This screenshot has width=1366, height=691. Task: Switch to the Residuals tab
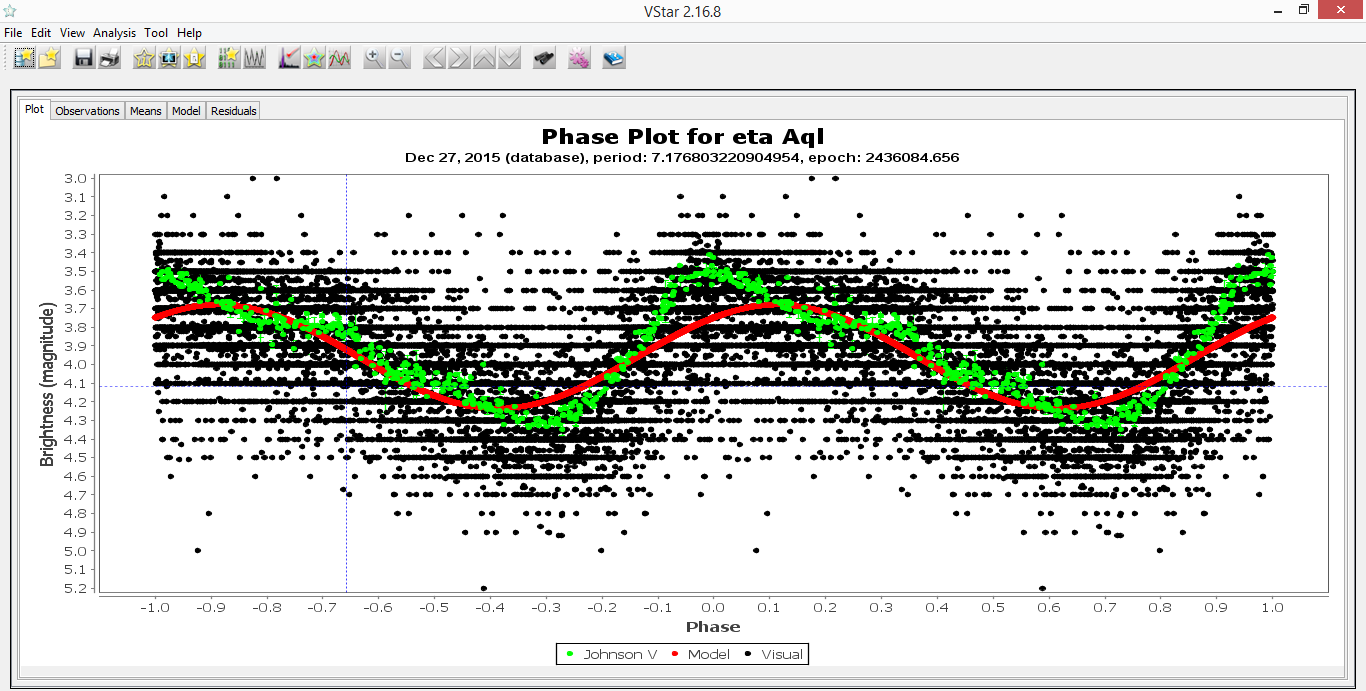[234, 111]
